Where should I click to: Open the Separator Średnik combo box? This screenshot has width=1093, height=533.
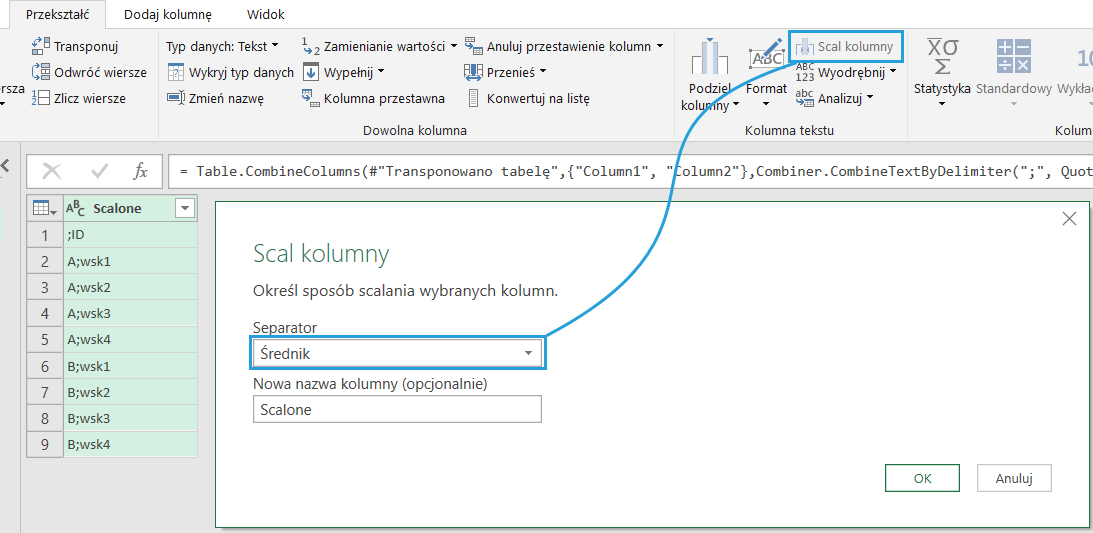(x=396, y=353)
